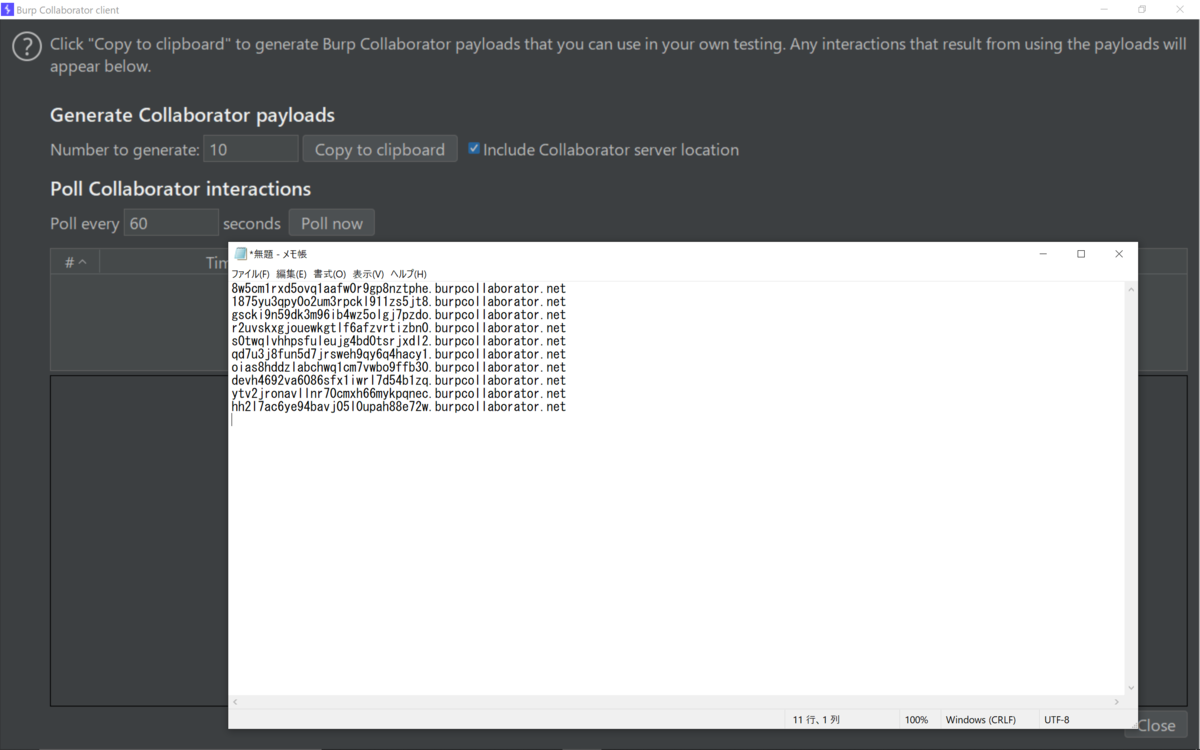1200x750 pixels.
Task: Click the Copy to clipboard button
Action: pyautogui.click(x=380, y=149)
